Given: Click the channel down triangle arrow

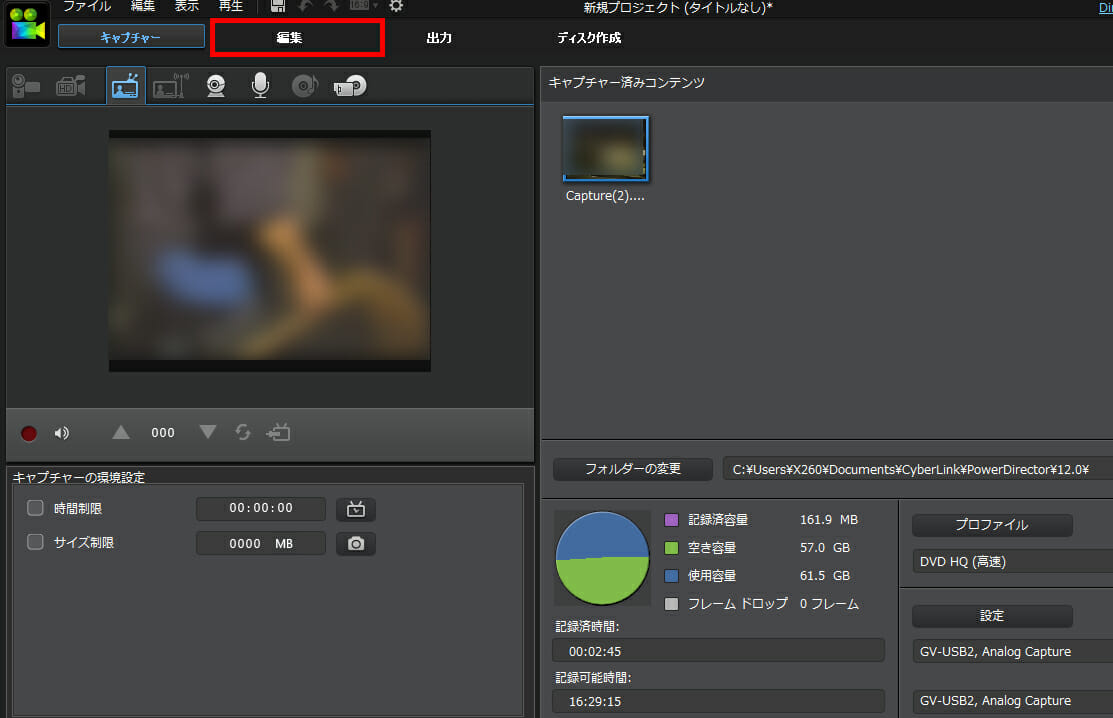Looking at the screenshot, I should 207,432.
